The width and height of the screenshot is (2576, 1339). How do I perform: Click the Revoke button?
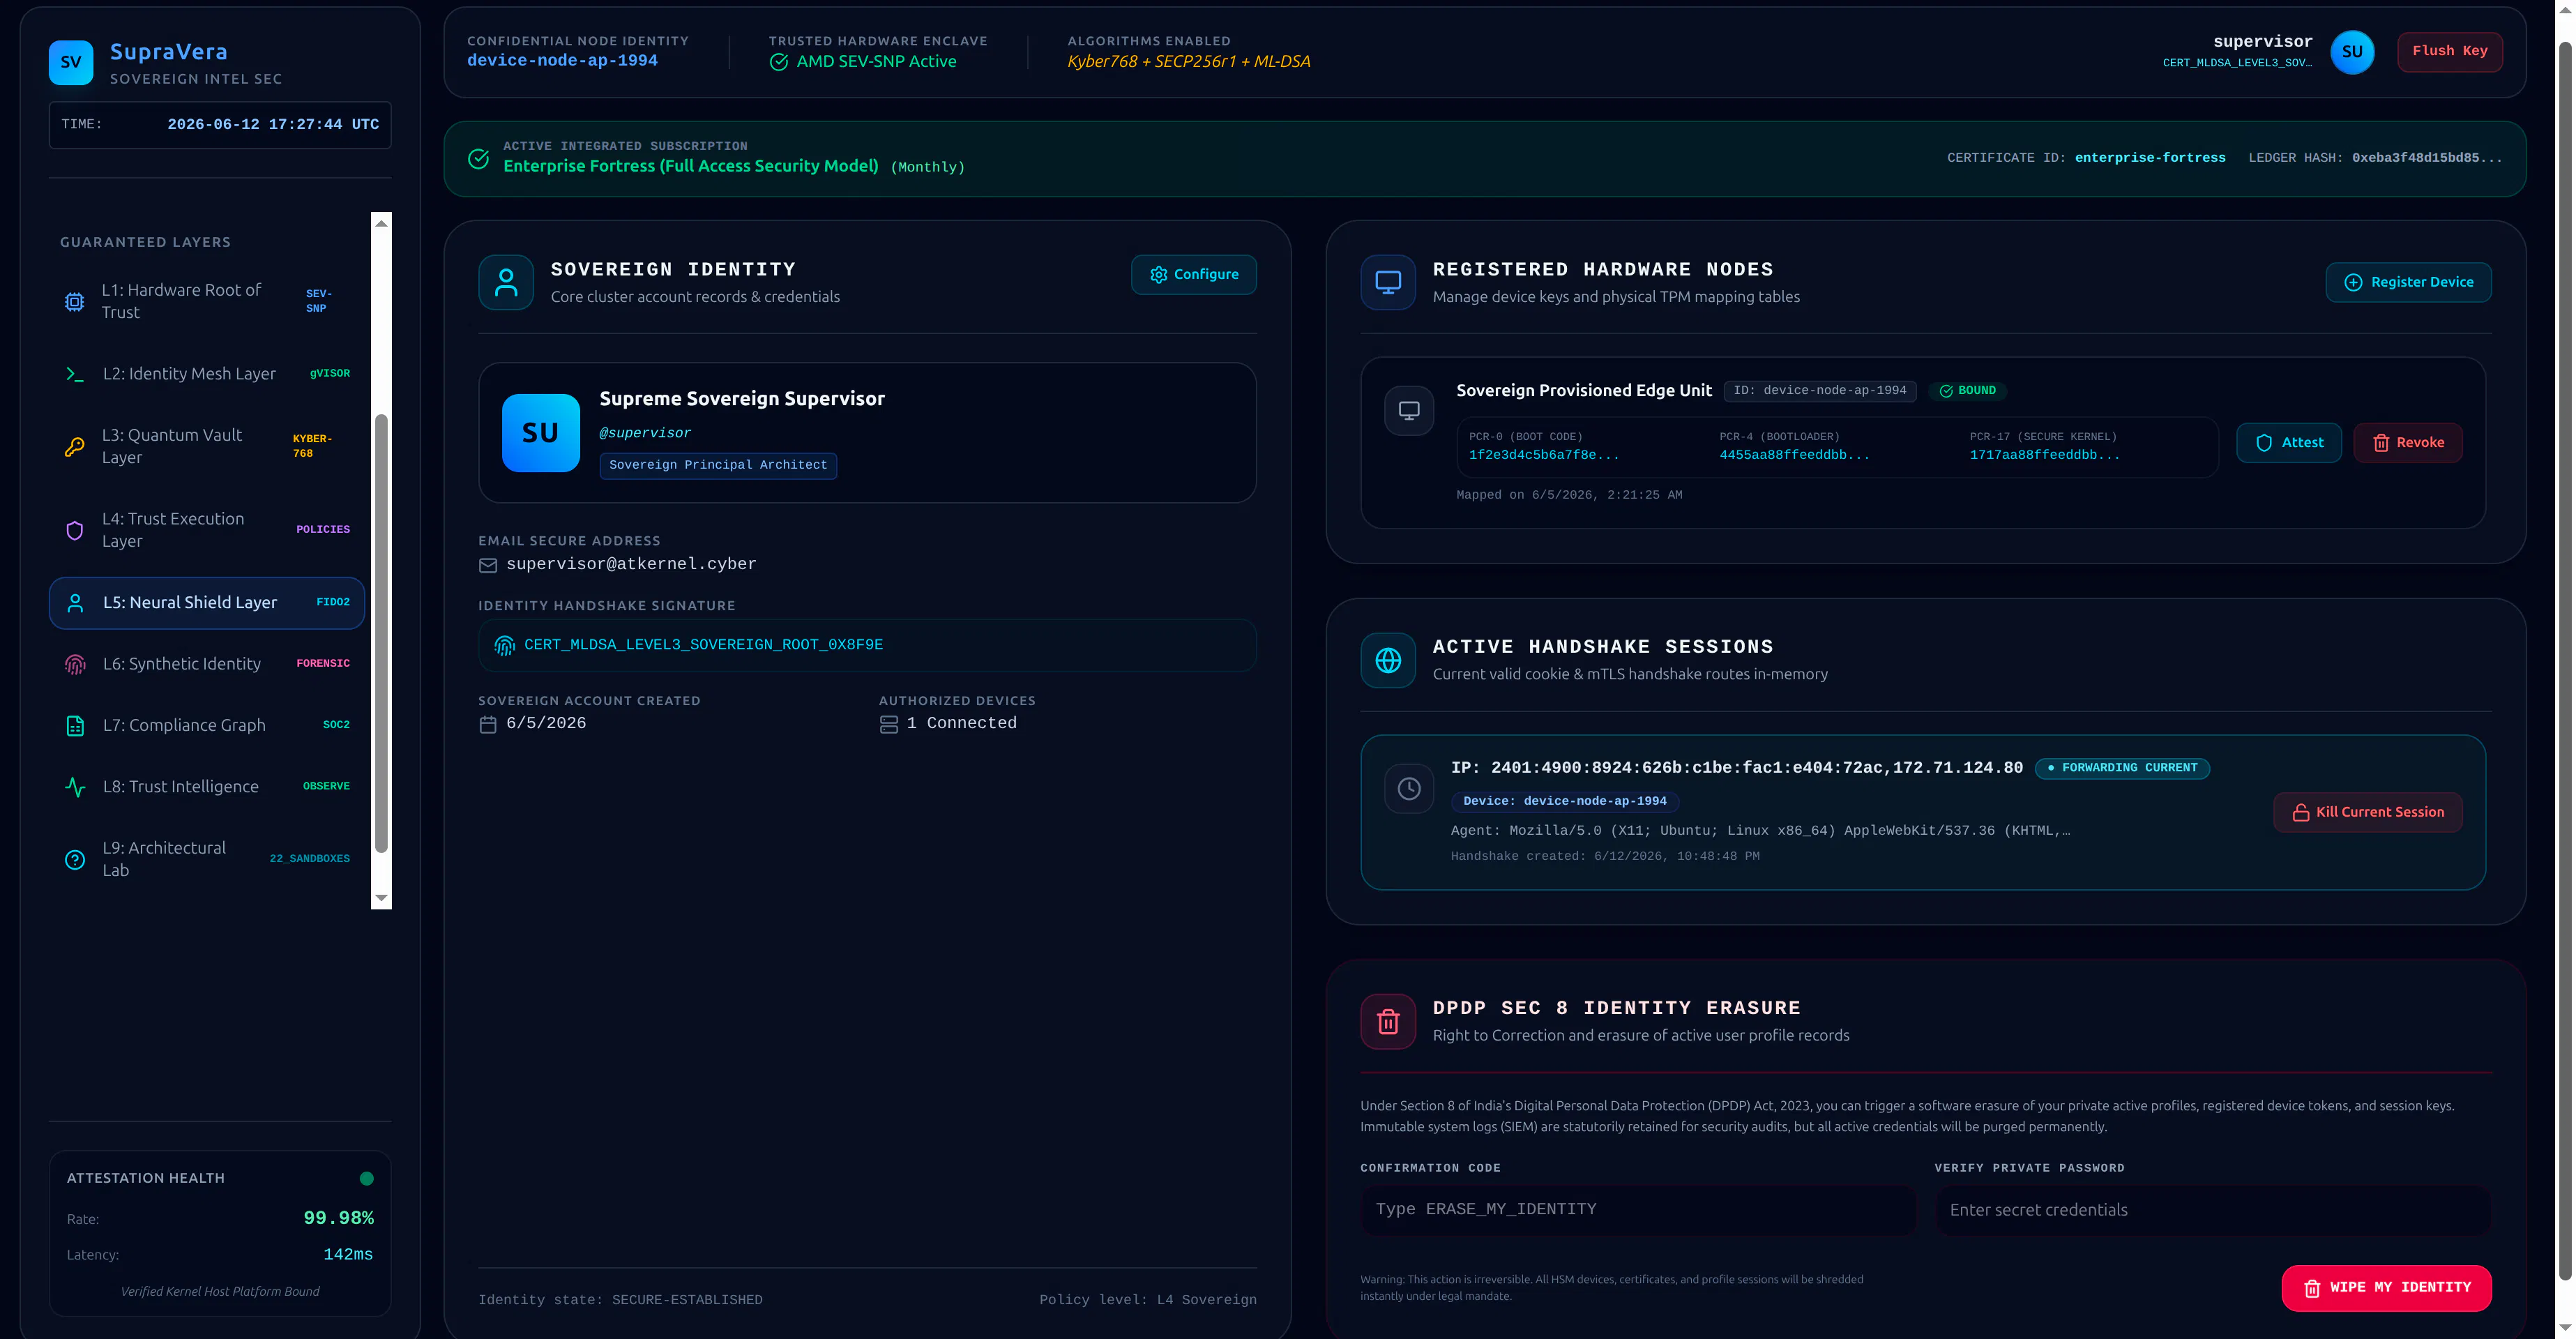tap(2407, 442)
